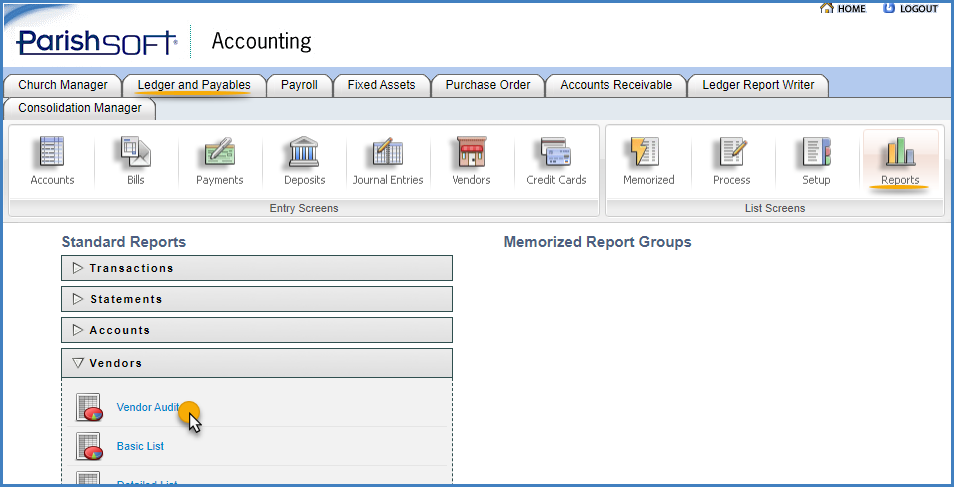Open the Vendors storefront icon
954x487 pixels.
pos(472,152)
